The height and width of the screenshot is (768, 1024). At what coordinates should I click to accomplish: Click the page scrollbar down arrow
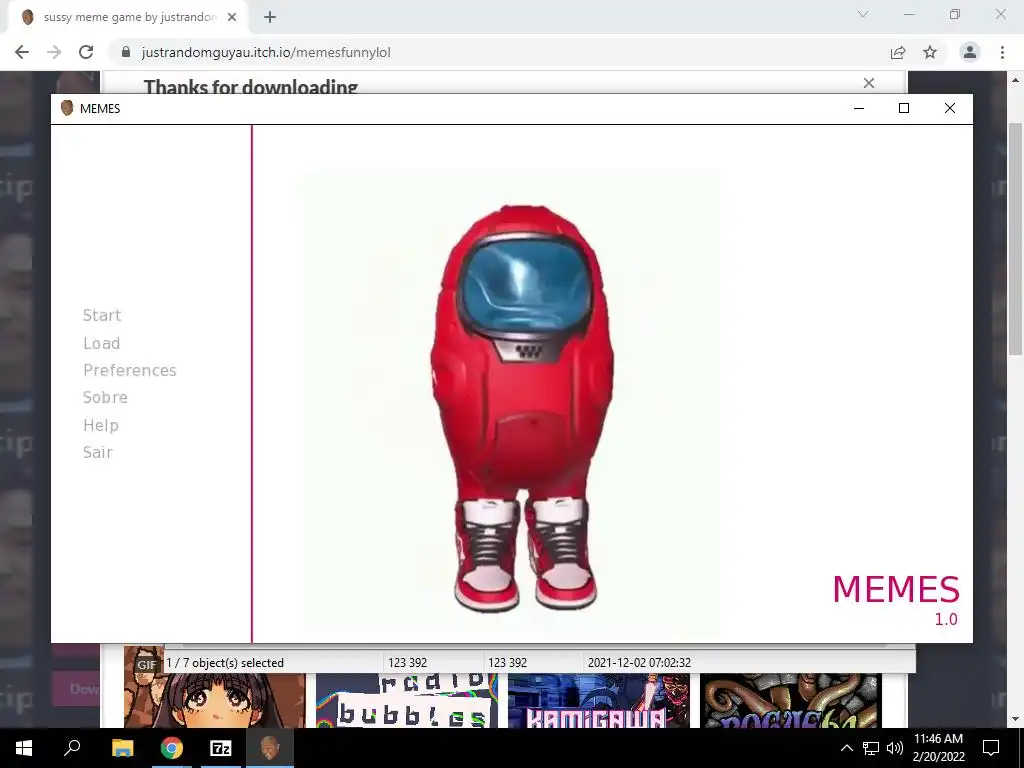1016,719
